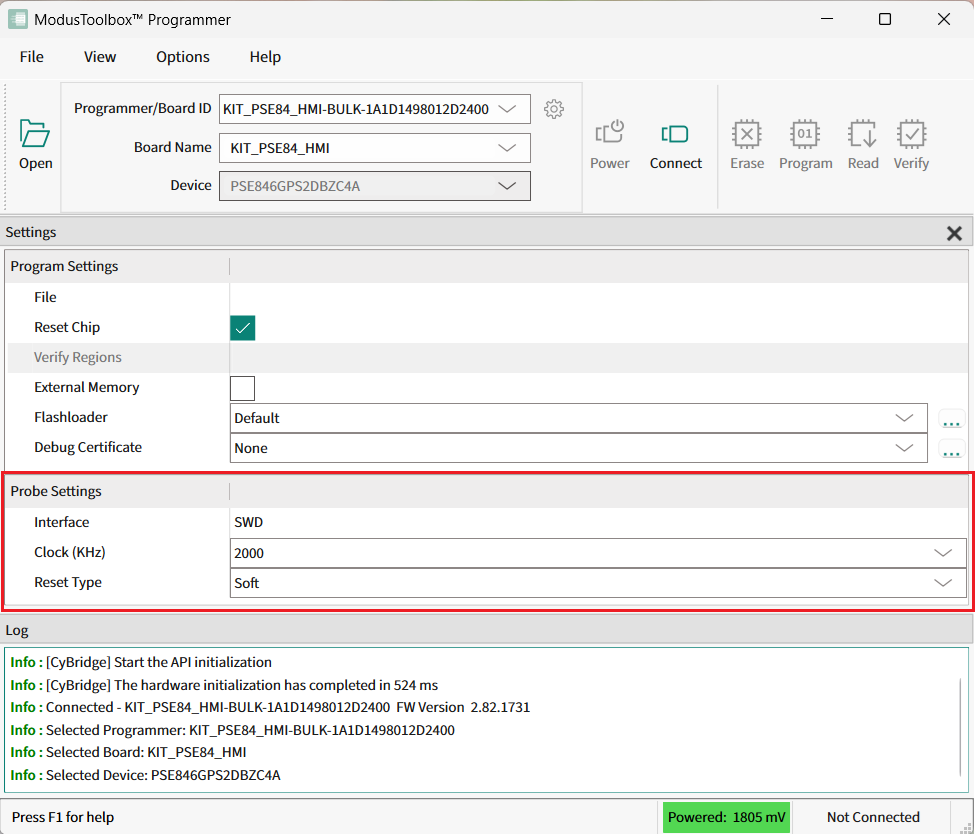Click the Read chip icon

pos(863,133)
